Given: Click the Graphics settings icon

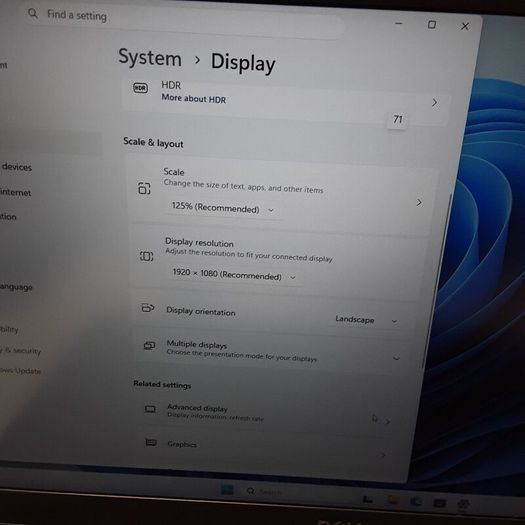Looking at the screenshot, I should pos(151,443).
